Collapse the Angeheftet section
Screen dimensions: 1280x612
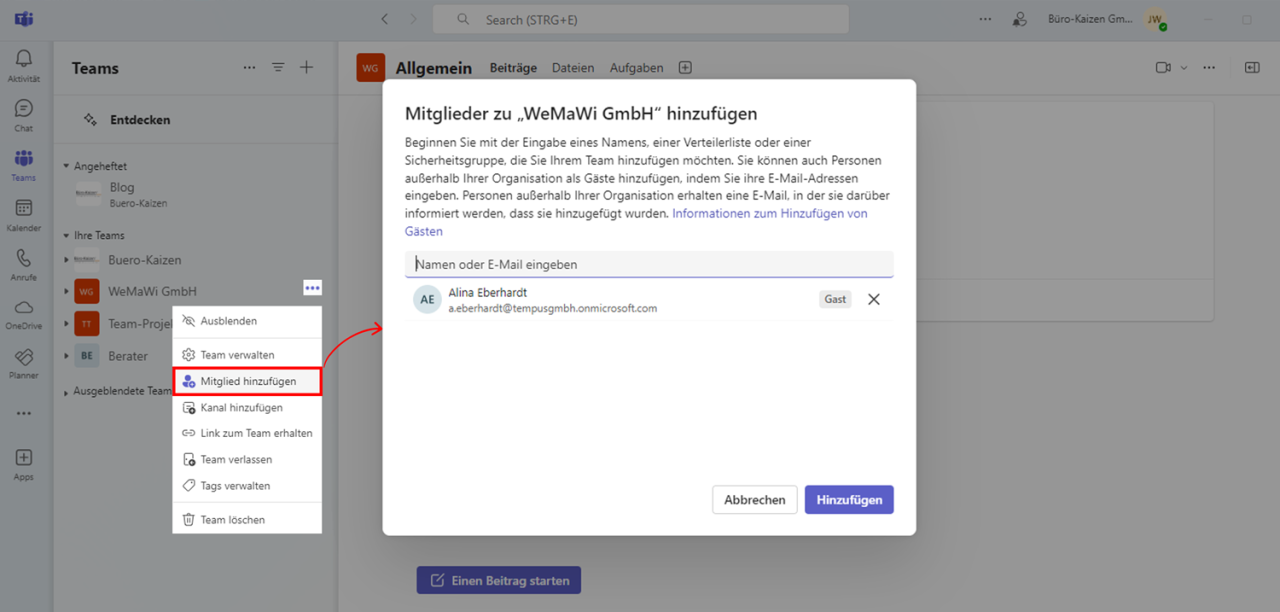point(67,166)
